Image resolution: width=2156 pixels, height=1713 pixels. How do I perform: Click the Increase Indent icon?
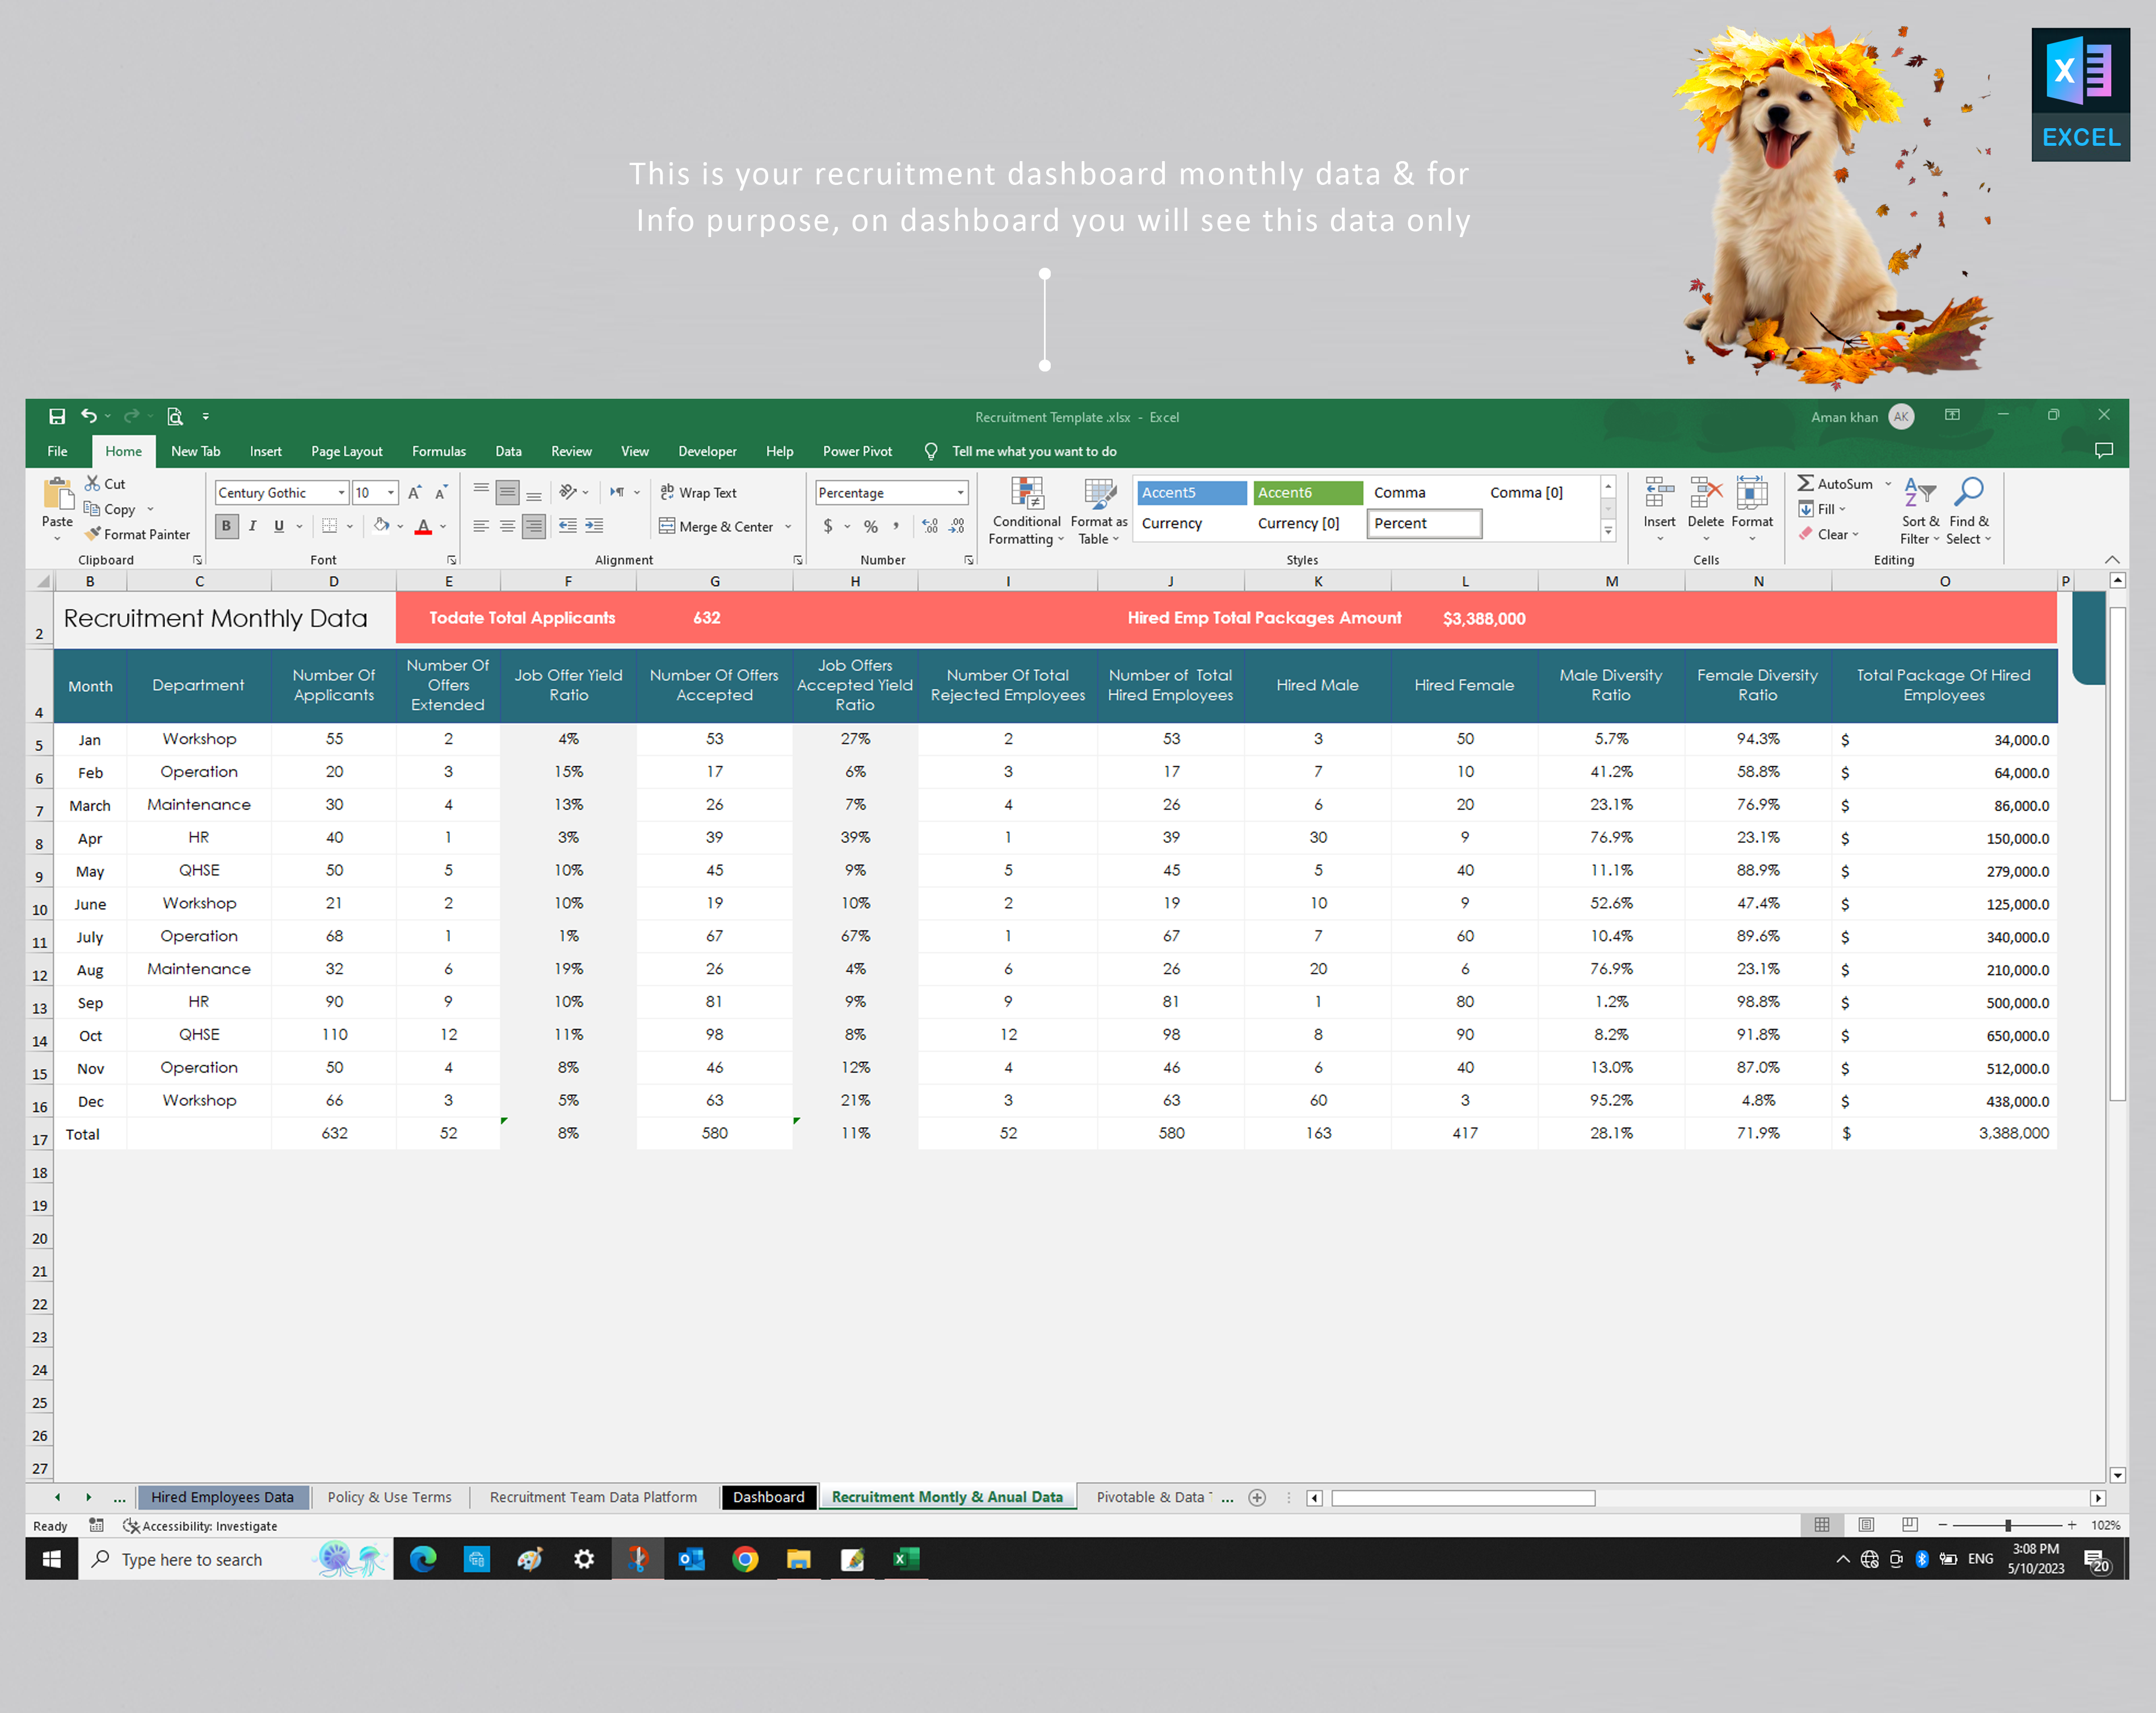click(x=594, y=526)
